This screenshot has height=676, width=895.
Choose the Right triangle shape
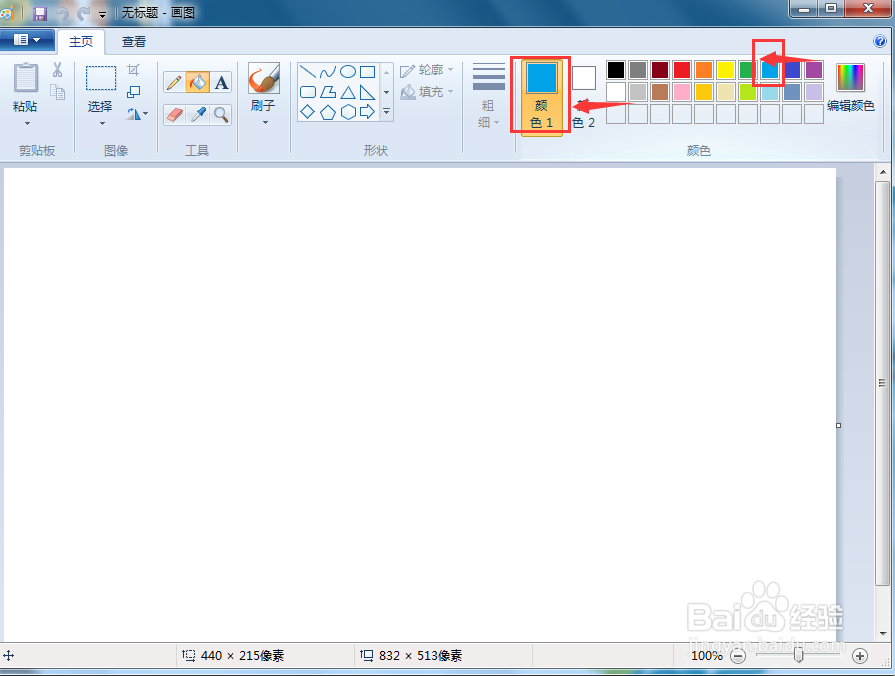pyautogui.click(x=368, y=92)
